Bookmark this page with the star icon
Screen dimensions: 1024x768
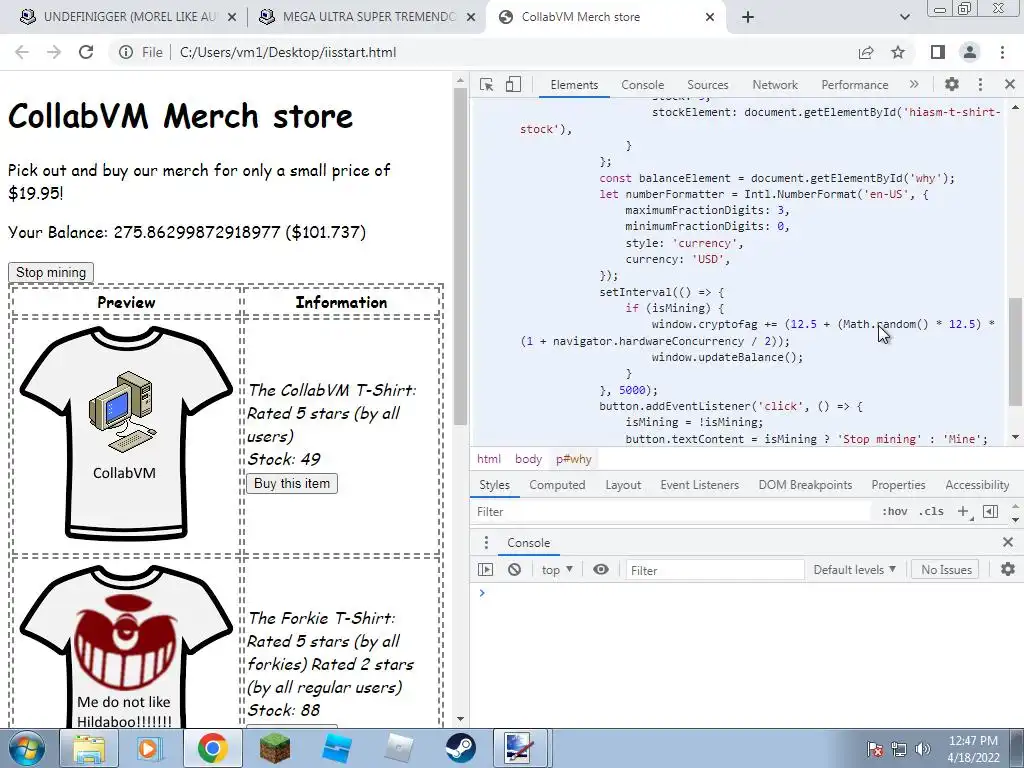coord(898,52)
